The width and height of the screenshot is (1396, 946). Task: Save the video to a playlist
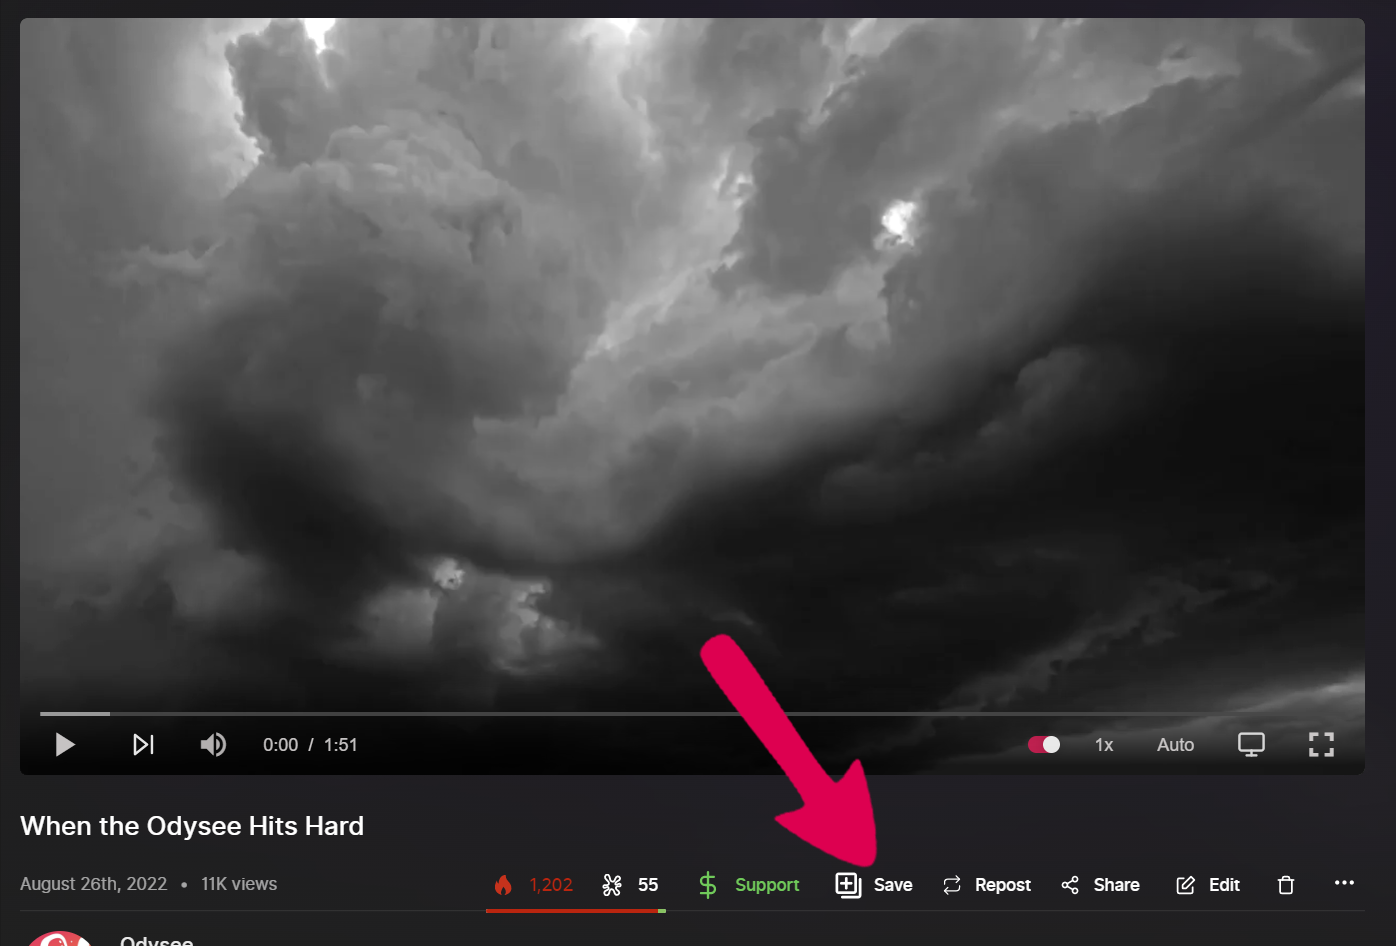click(874, 885)
